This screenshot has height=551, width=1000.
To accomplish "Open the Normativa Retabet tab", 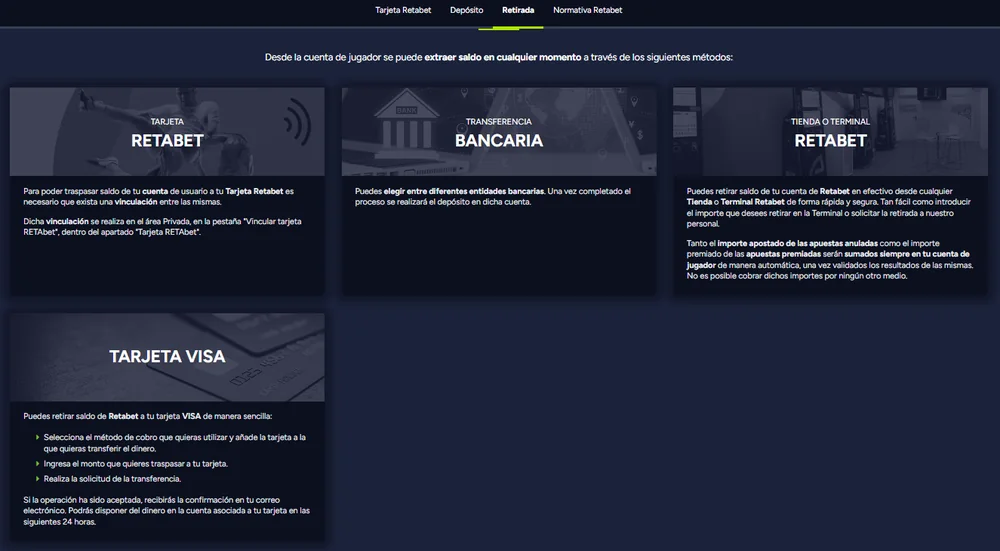I will (587, 10).
